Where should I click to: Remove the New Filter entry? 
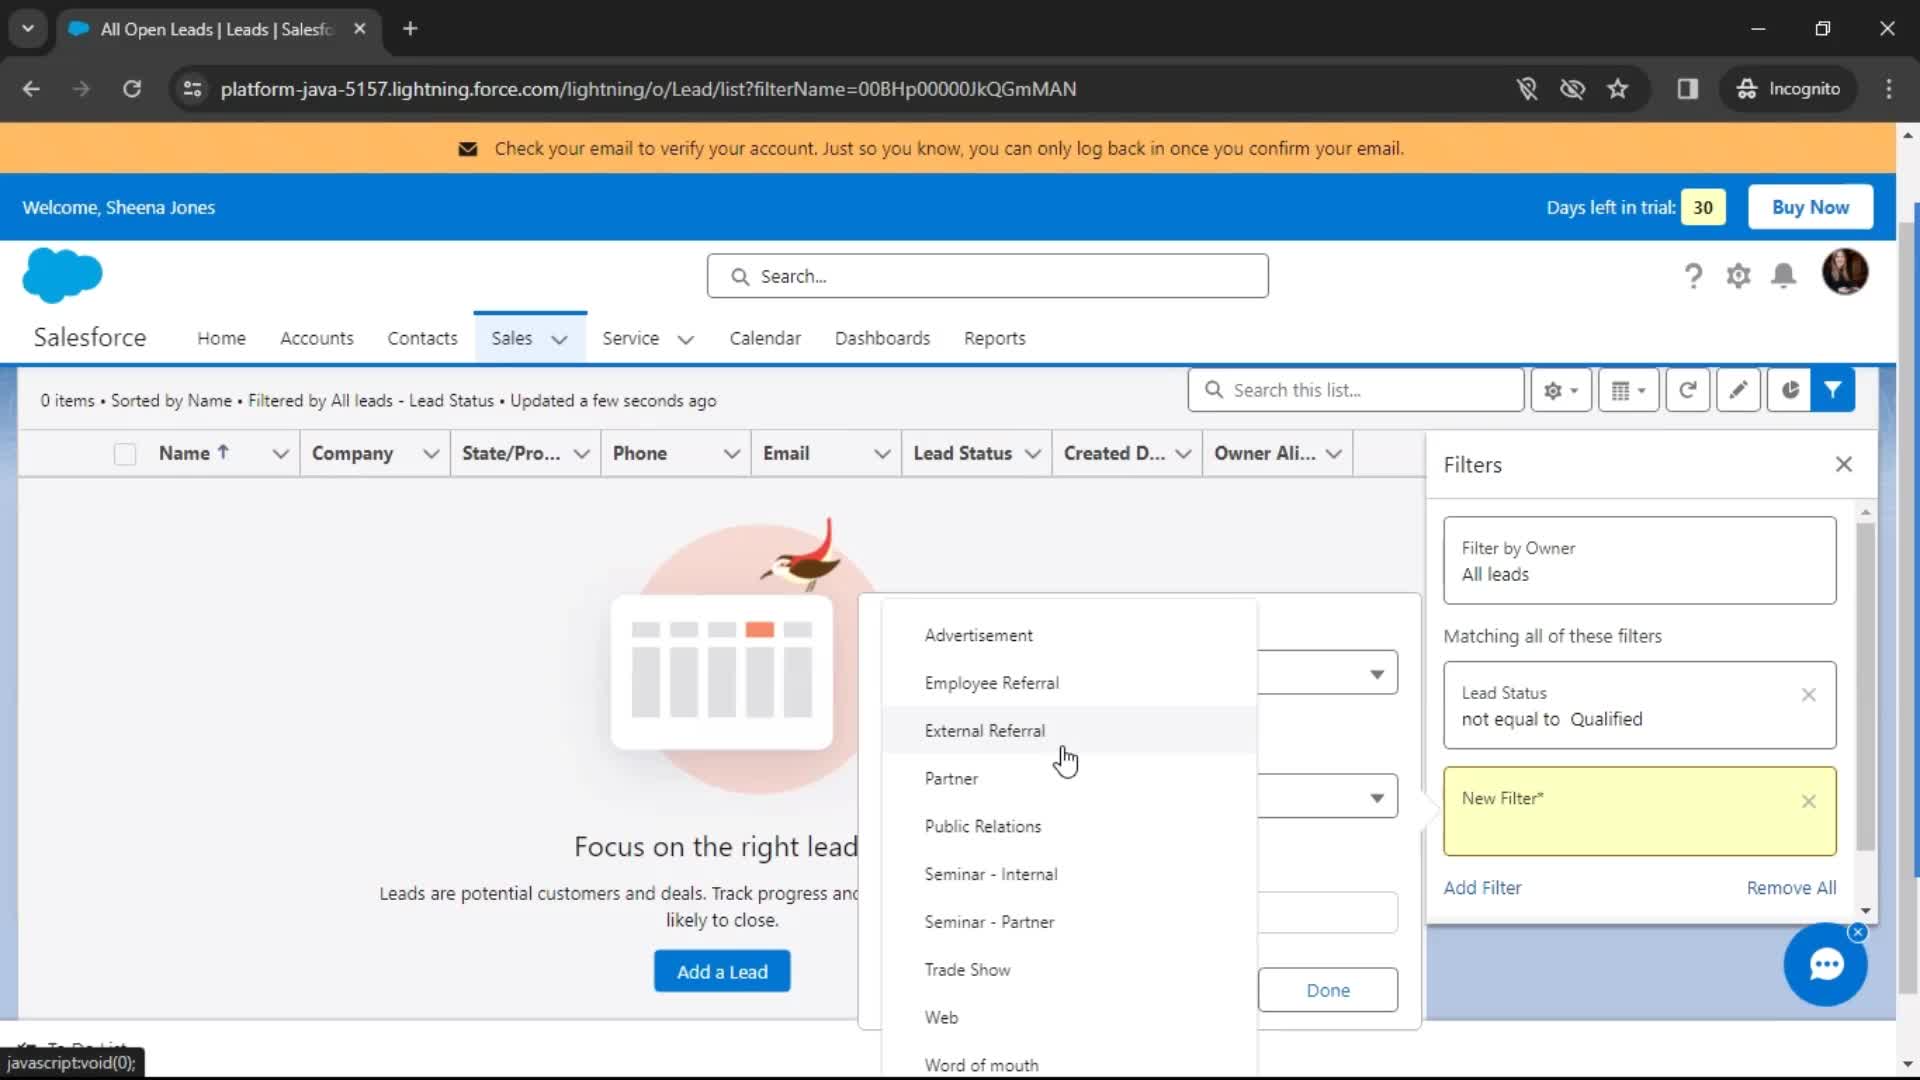pos(1808,801)
